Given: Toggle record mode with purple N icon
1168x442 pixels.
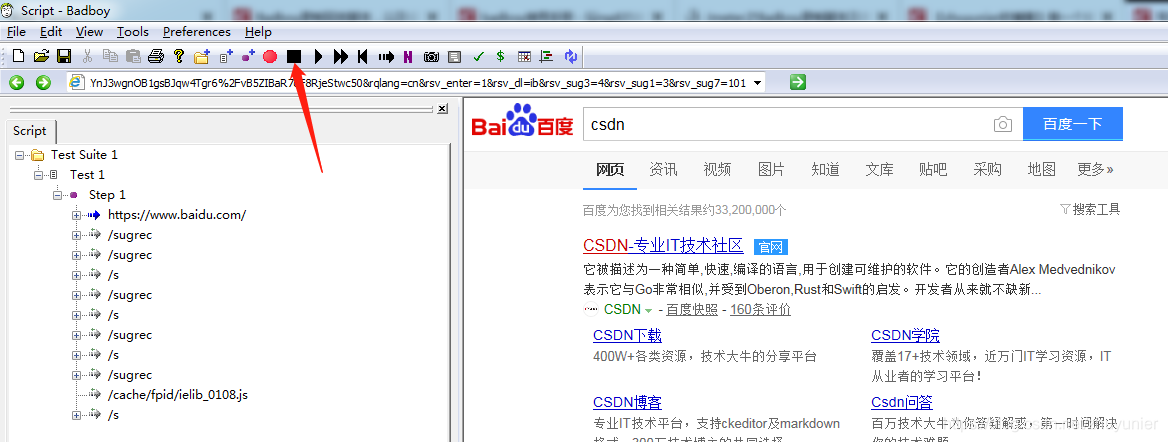Looking at the screenshot, I should (408, 56).
